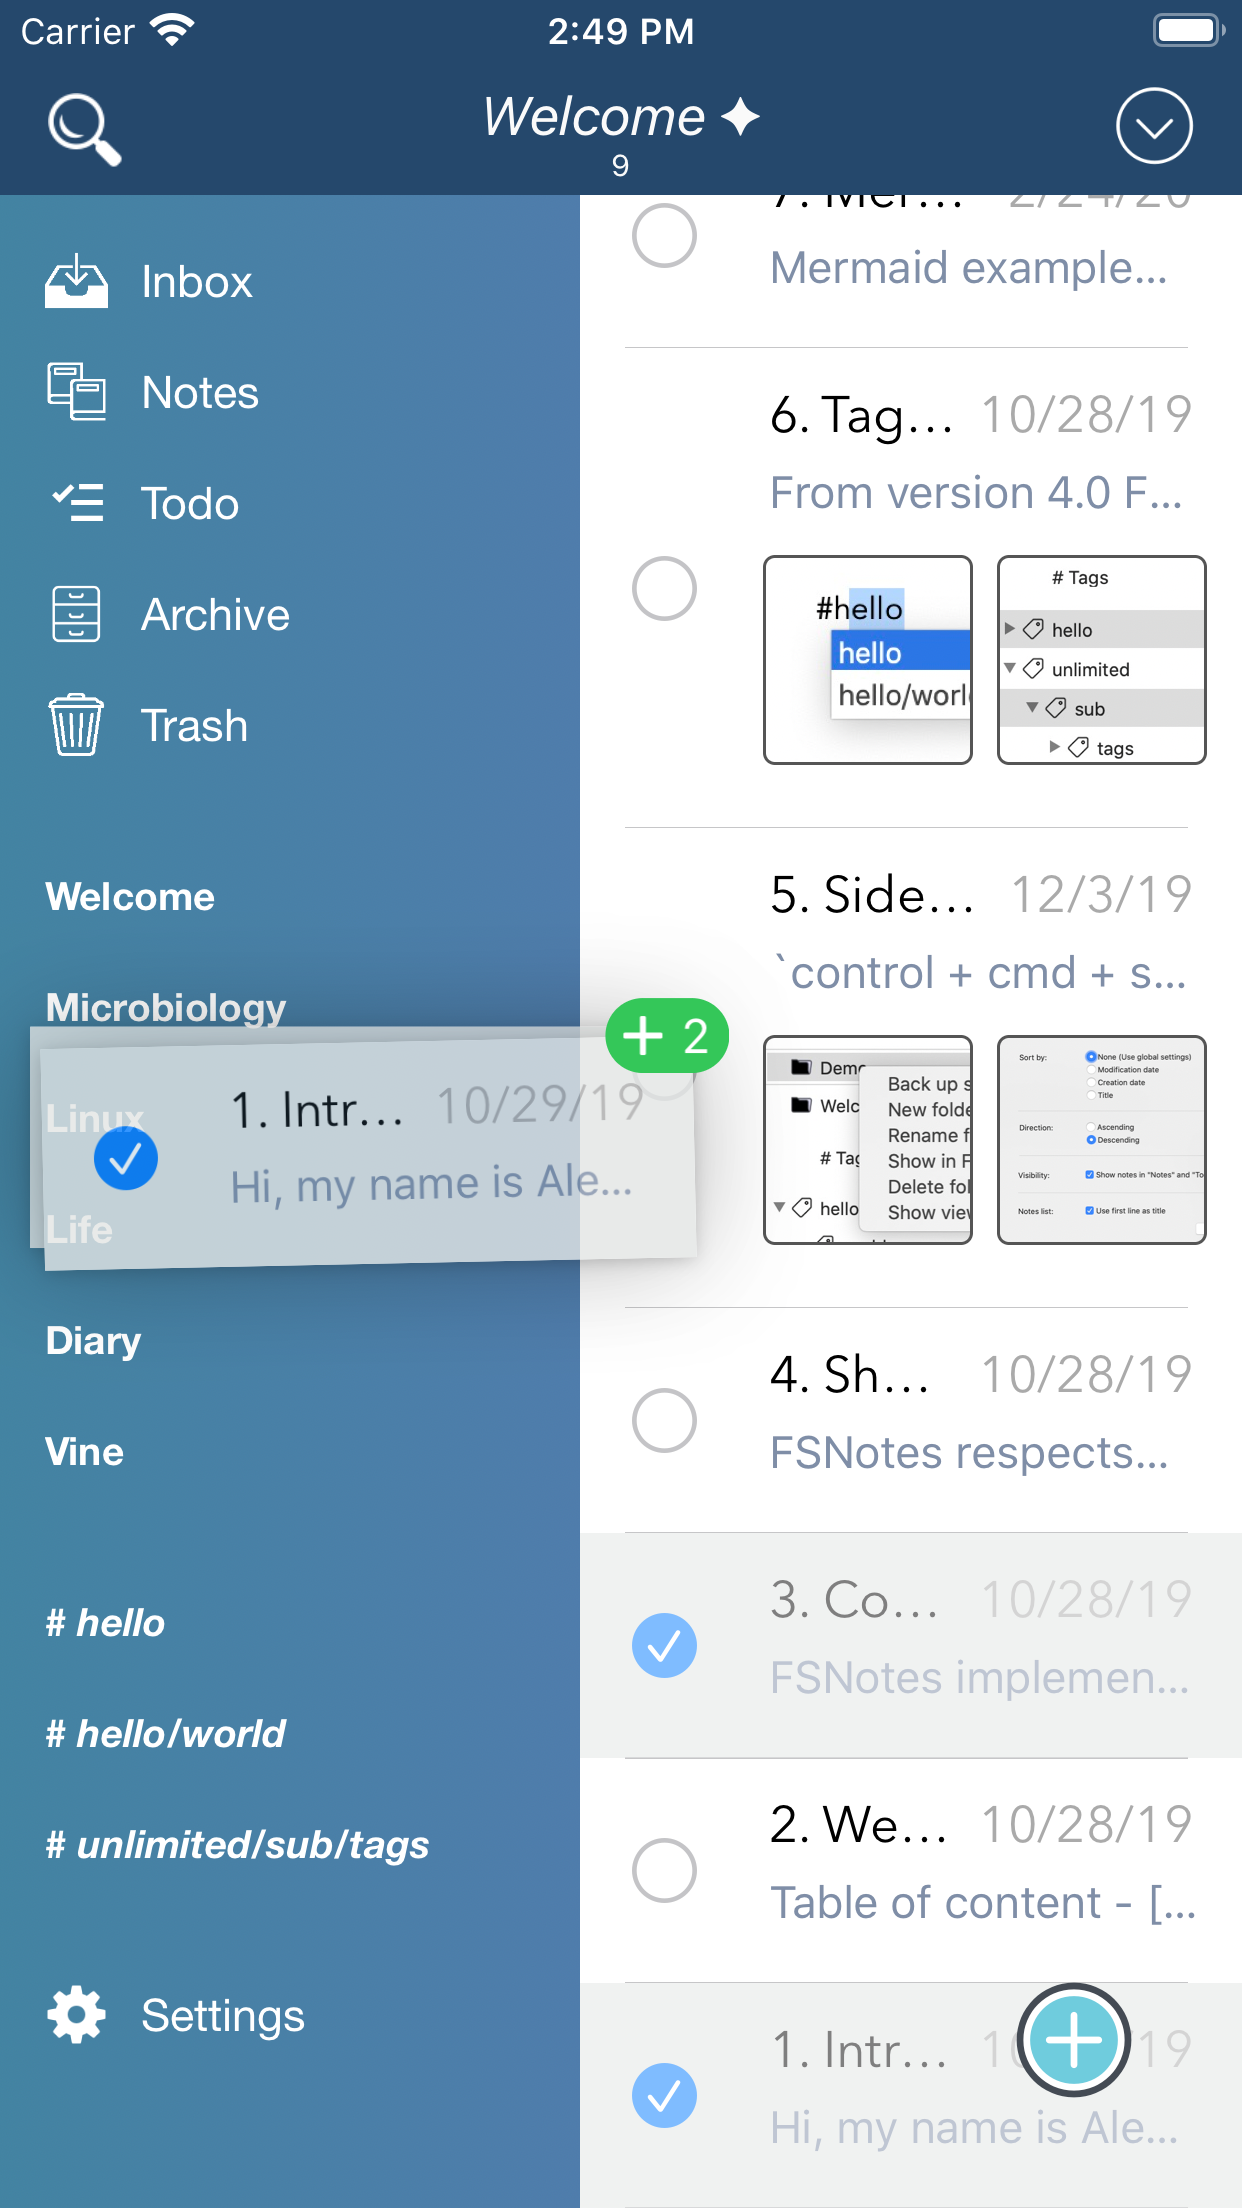
Task: Open note titled 5. Side…
Action: point(872,895)
